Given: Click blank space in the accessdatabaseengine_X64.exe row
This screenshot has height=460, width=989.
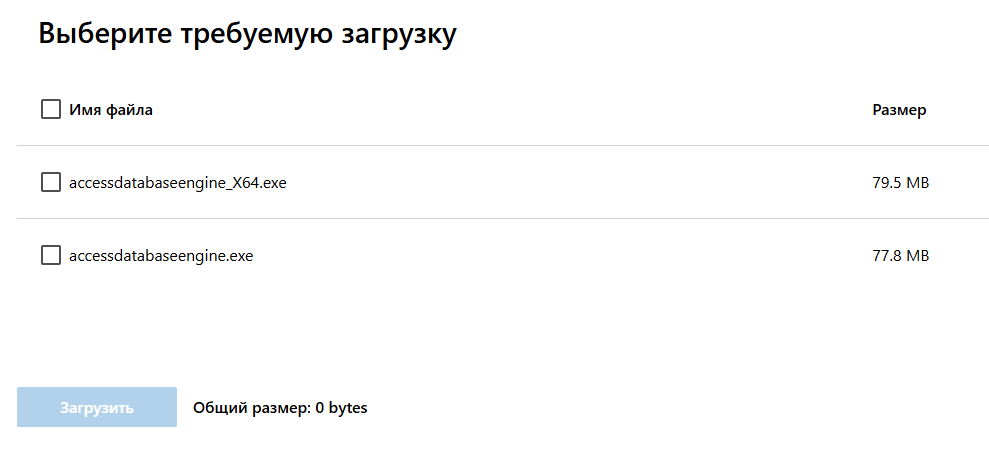Looking at the screenshot, I should [580, 183].
